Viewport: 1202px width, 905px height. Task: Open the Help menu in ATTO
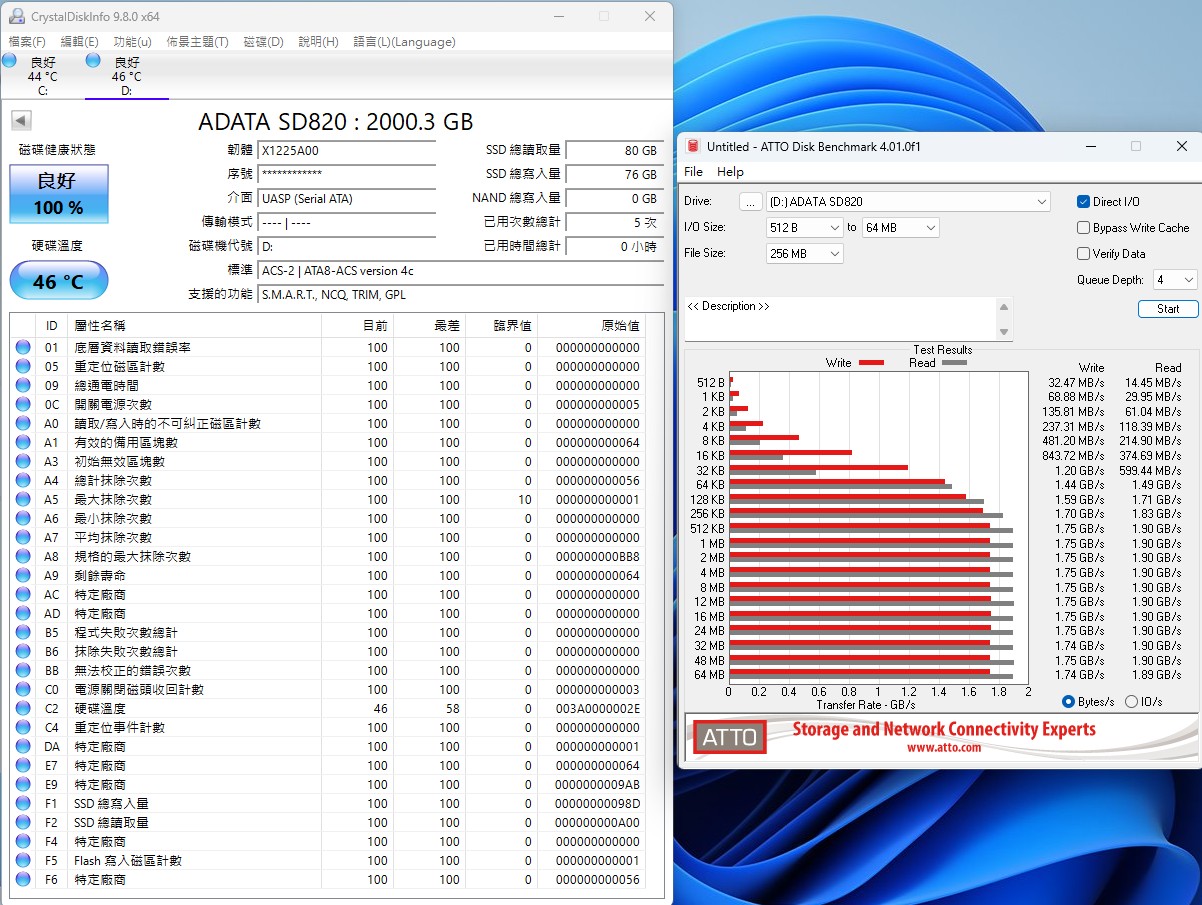[x=730, y=172]
